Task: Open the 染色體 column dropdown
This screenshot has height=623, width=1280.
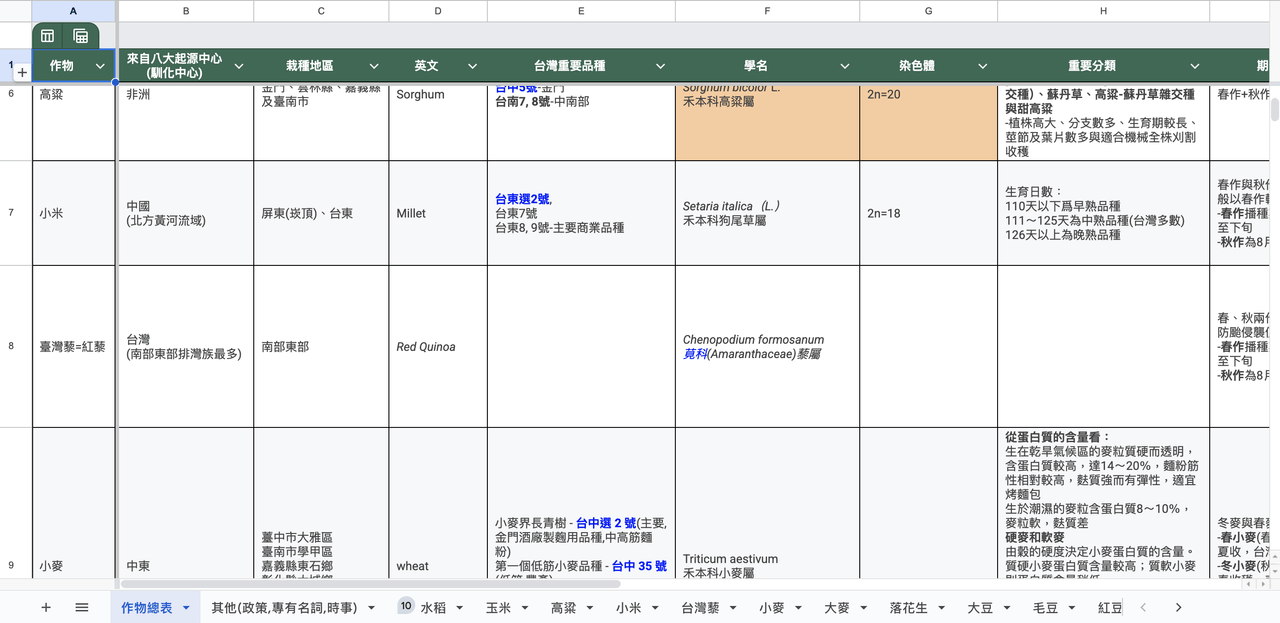Action: click(982, 66)
